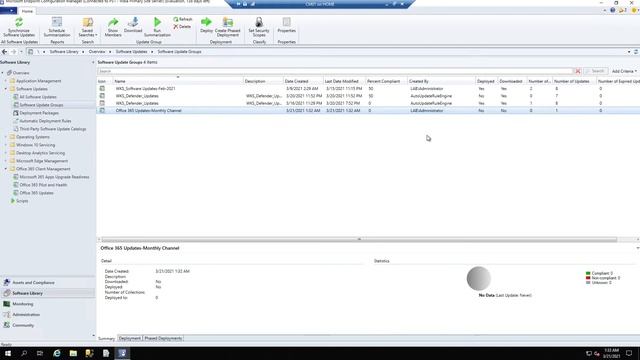
Task: Click Refresh in the ribbon
Action: pos(182,19)
